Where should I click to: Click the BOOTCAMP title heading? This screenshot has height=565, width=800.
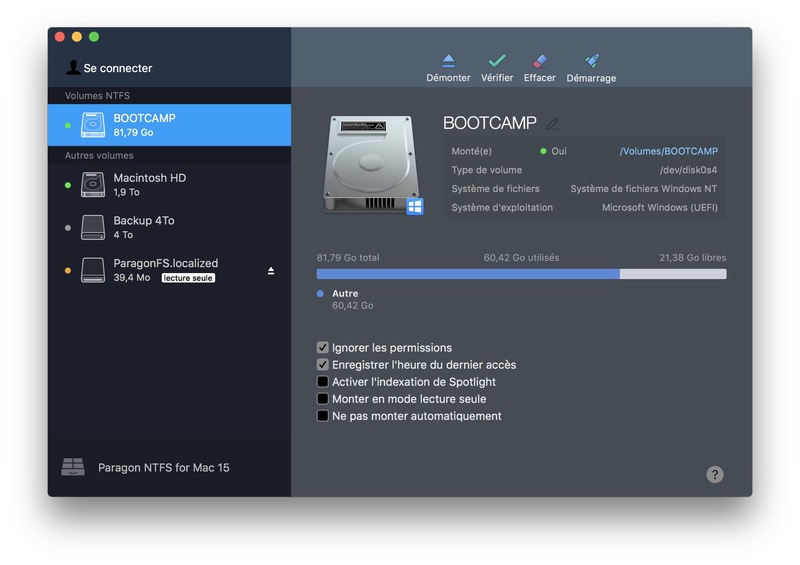tap(490, 123)
